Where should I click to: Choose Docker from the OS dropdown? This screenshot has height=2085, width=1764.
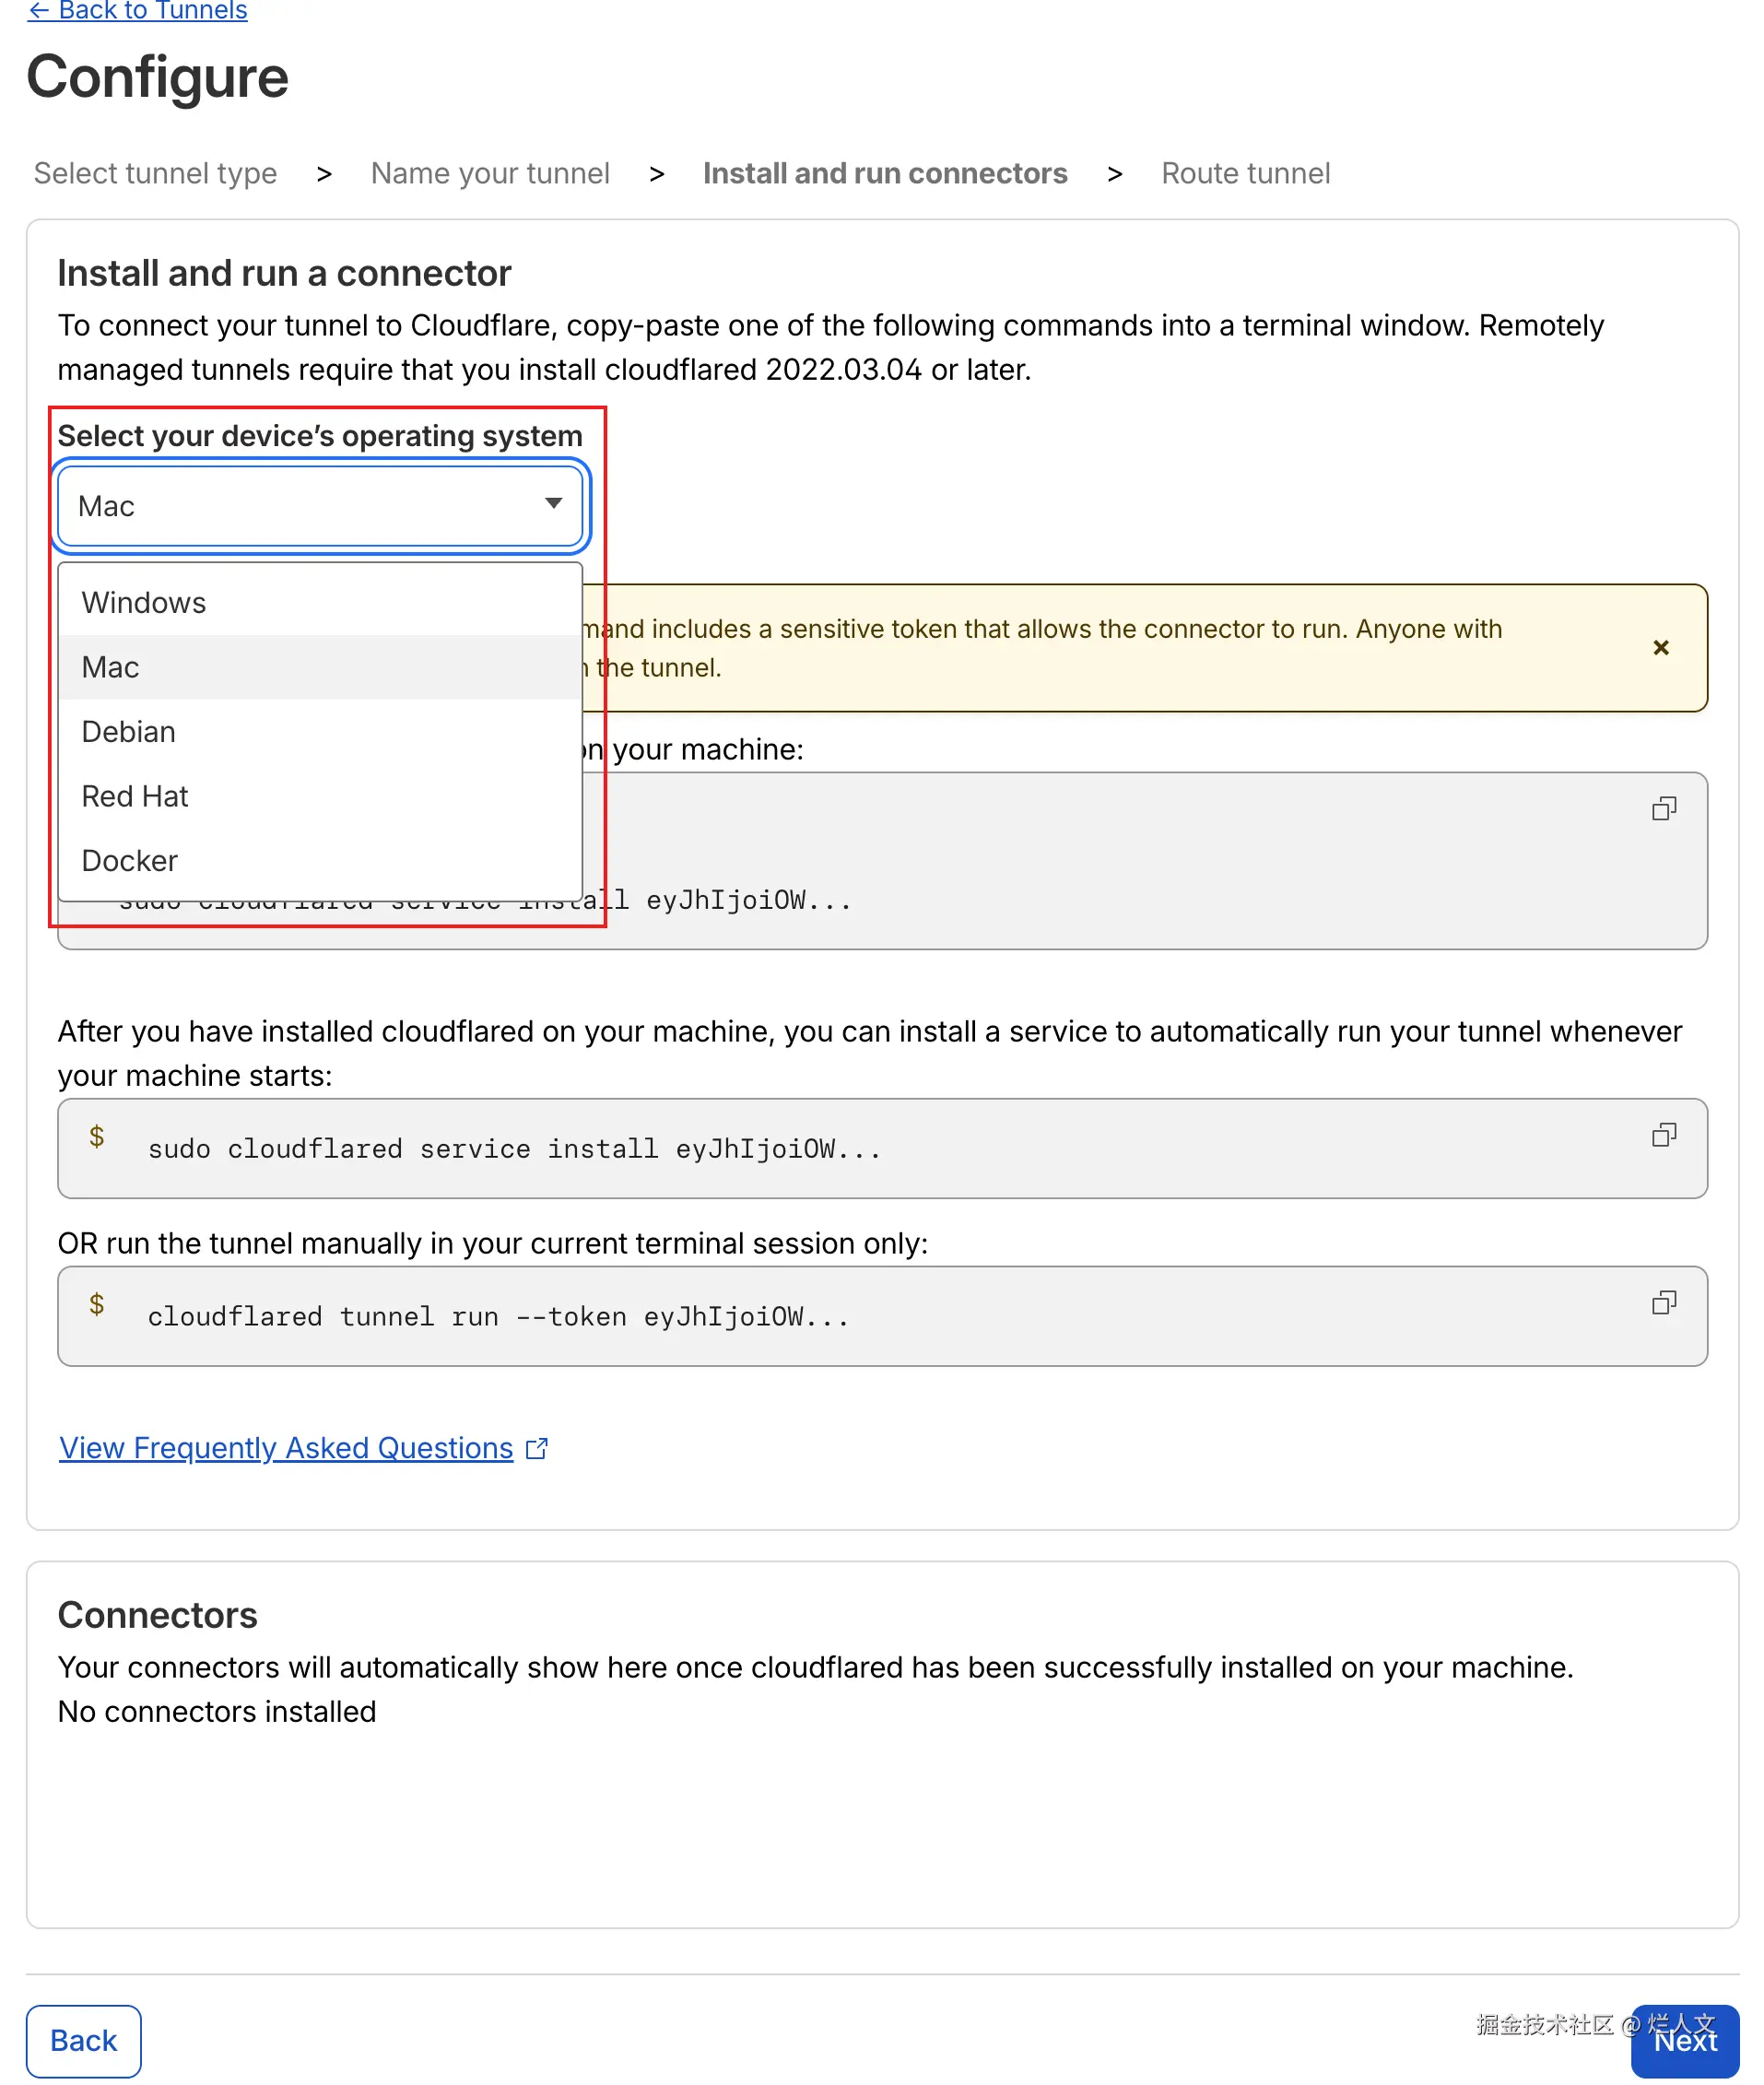click(129, 861)
